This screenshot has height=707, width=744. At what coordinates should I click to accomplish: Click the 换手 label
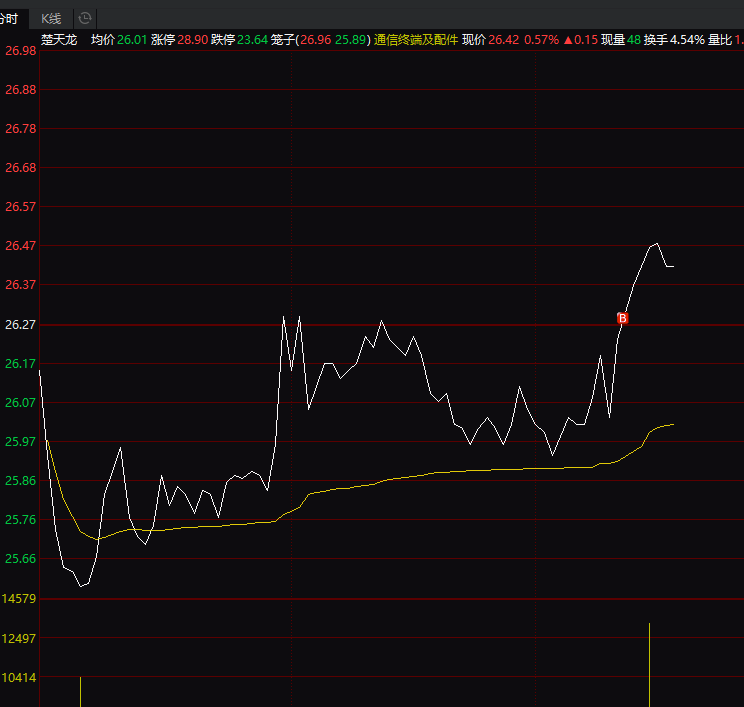coord(656,40)
